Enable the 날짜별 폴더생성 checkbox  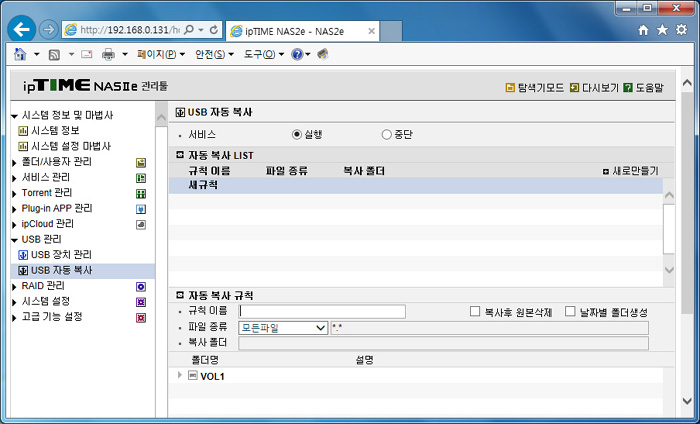pos(570,311)
